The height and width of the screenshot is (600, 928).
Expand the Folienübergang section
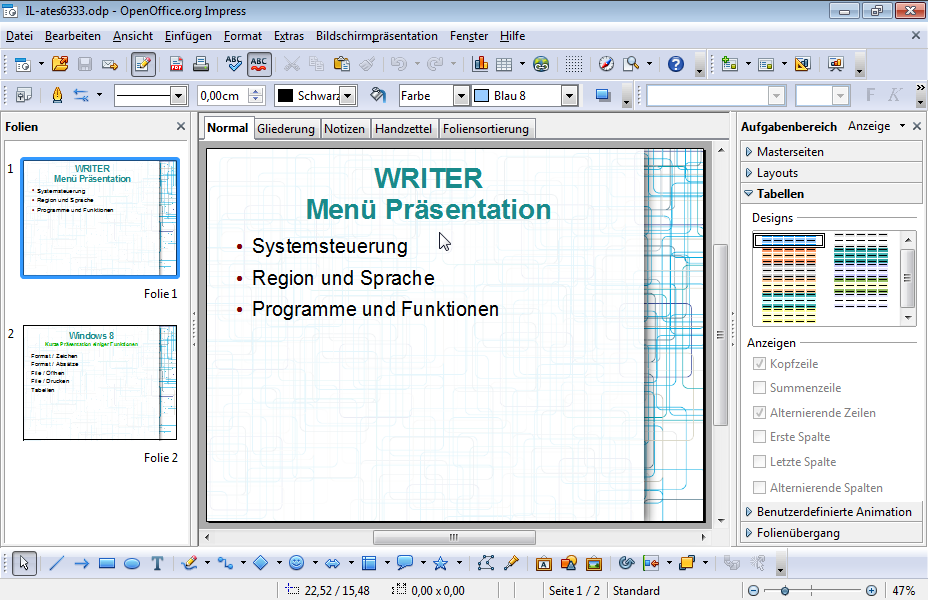pyautogui.click(x=831, y=533)
